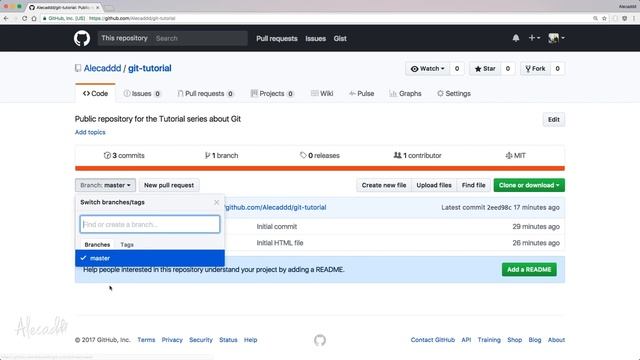Screen dimensions: 640x360
Task: View the 1 branch page
Action: click(x=221, y=156)
